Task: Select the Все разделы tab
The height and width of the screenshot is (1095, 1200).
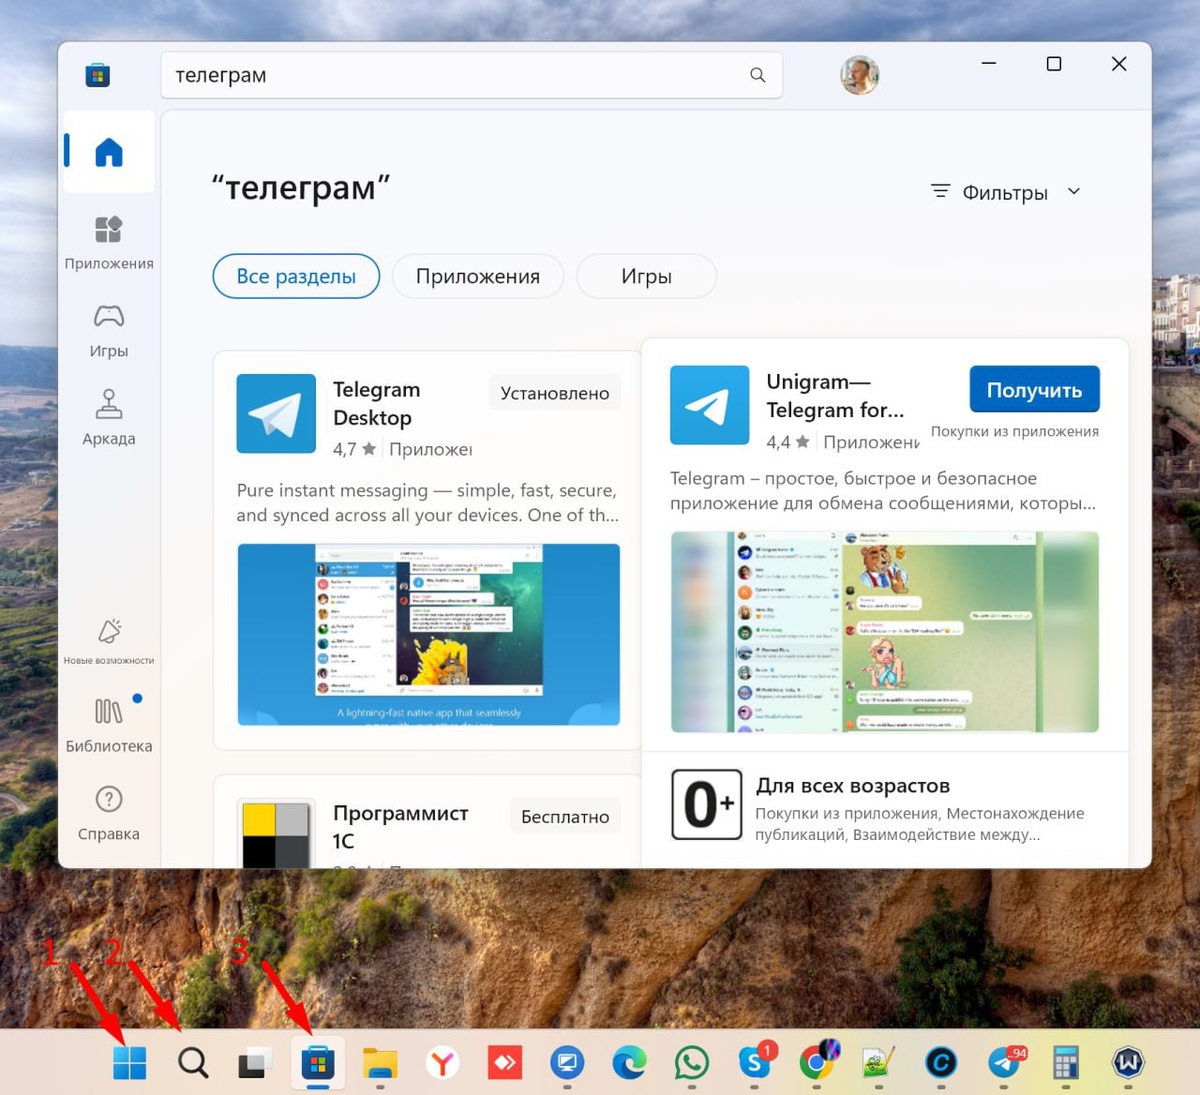Action: click(296, 276)
